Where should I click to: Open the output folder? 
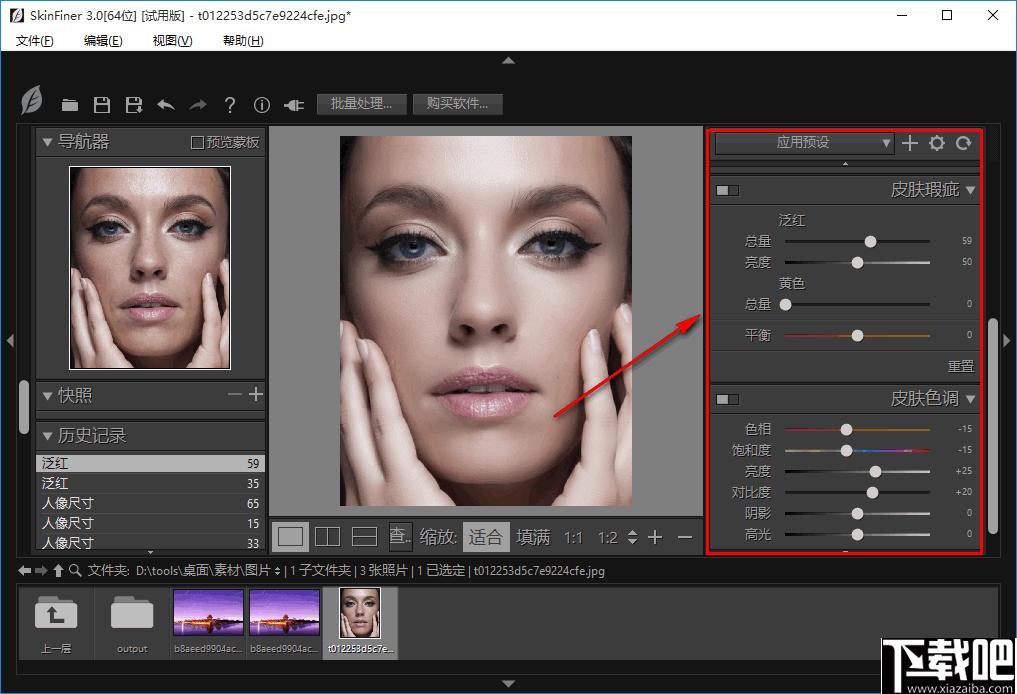point(132,623)
